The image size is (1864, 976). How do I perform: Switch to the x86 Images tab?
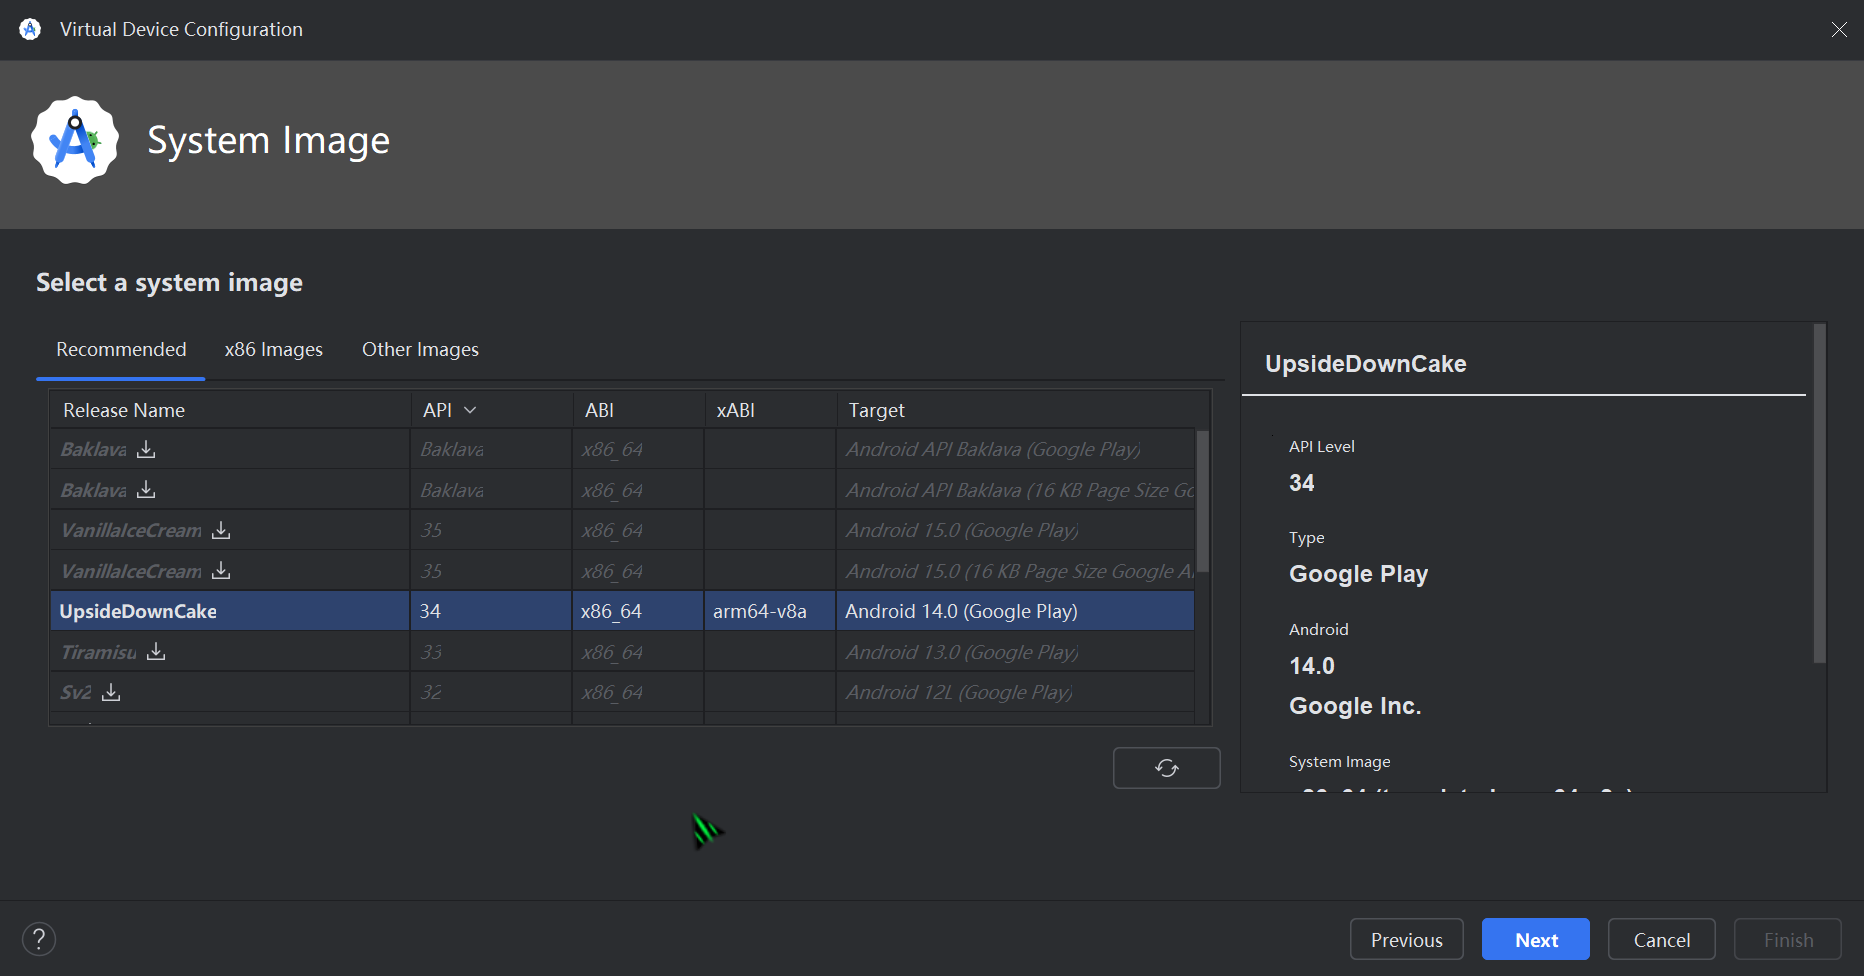click(273, 349)
